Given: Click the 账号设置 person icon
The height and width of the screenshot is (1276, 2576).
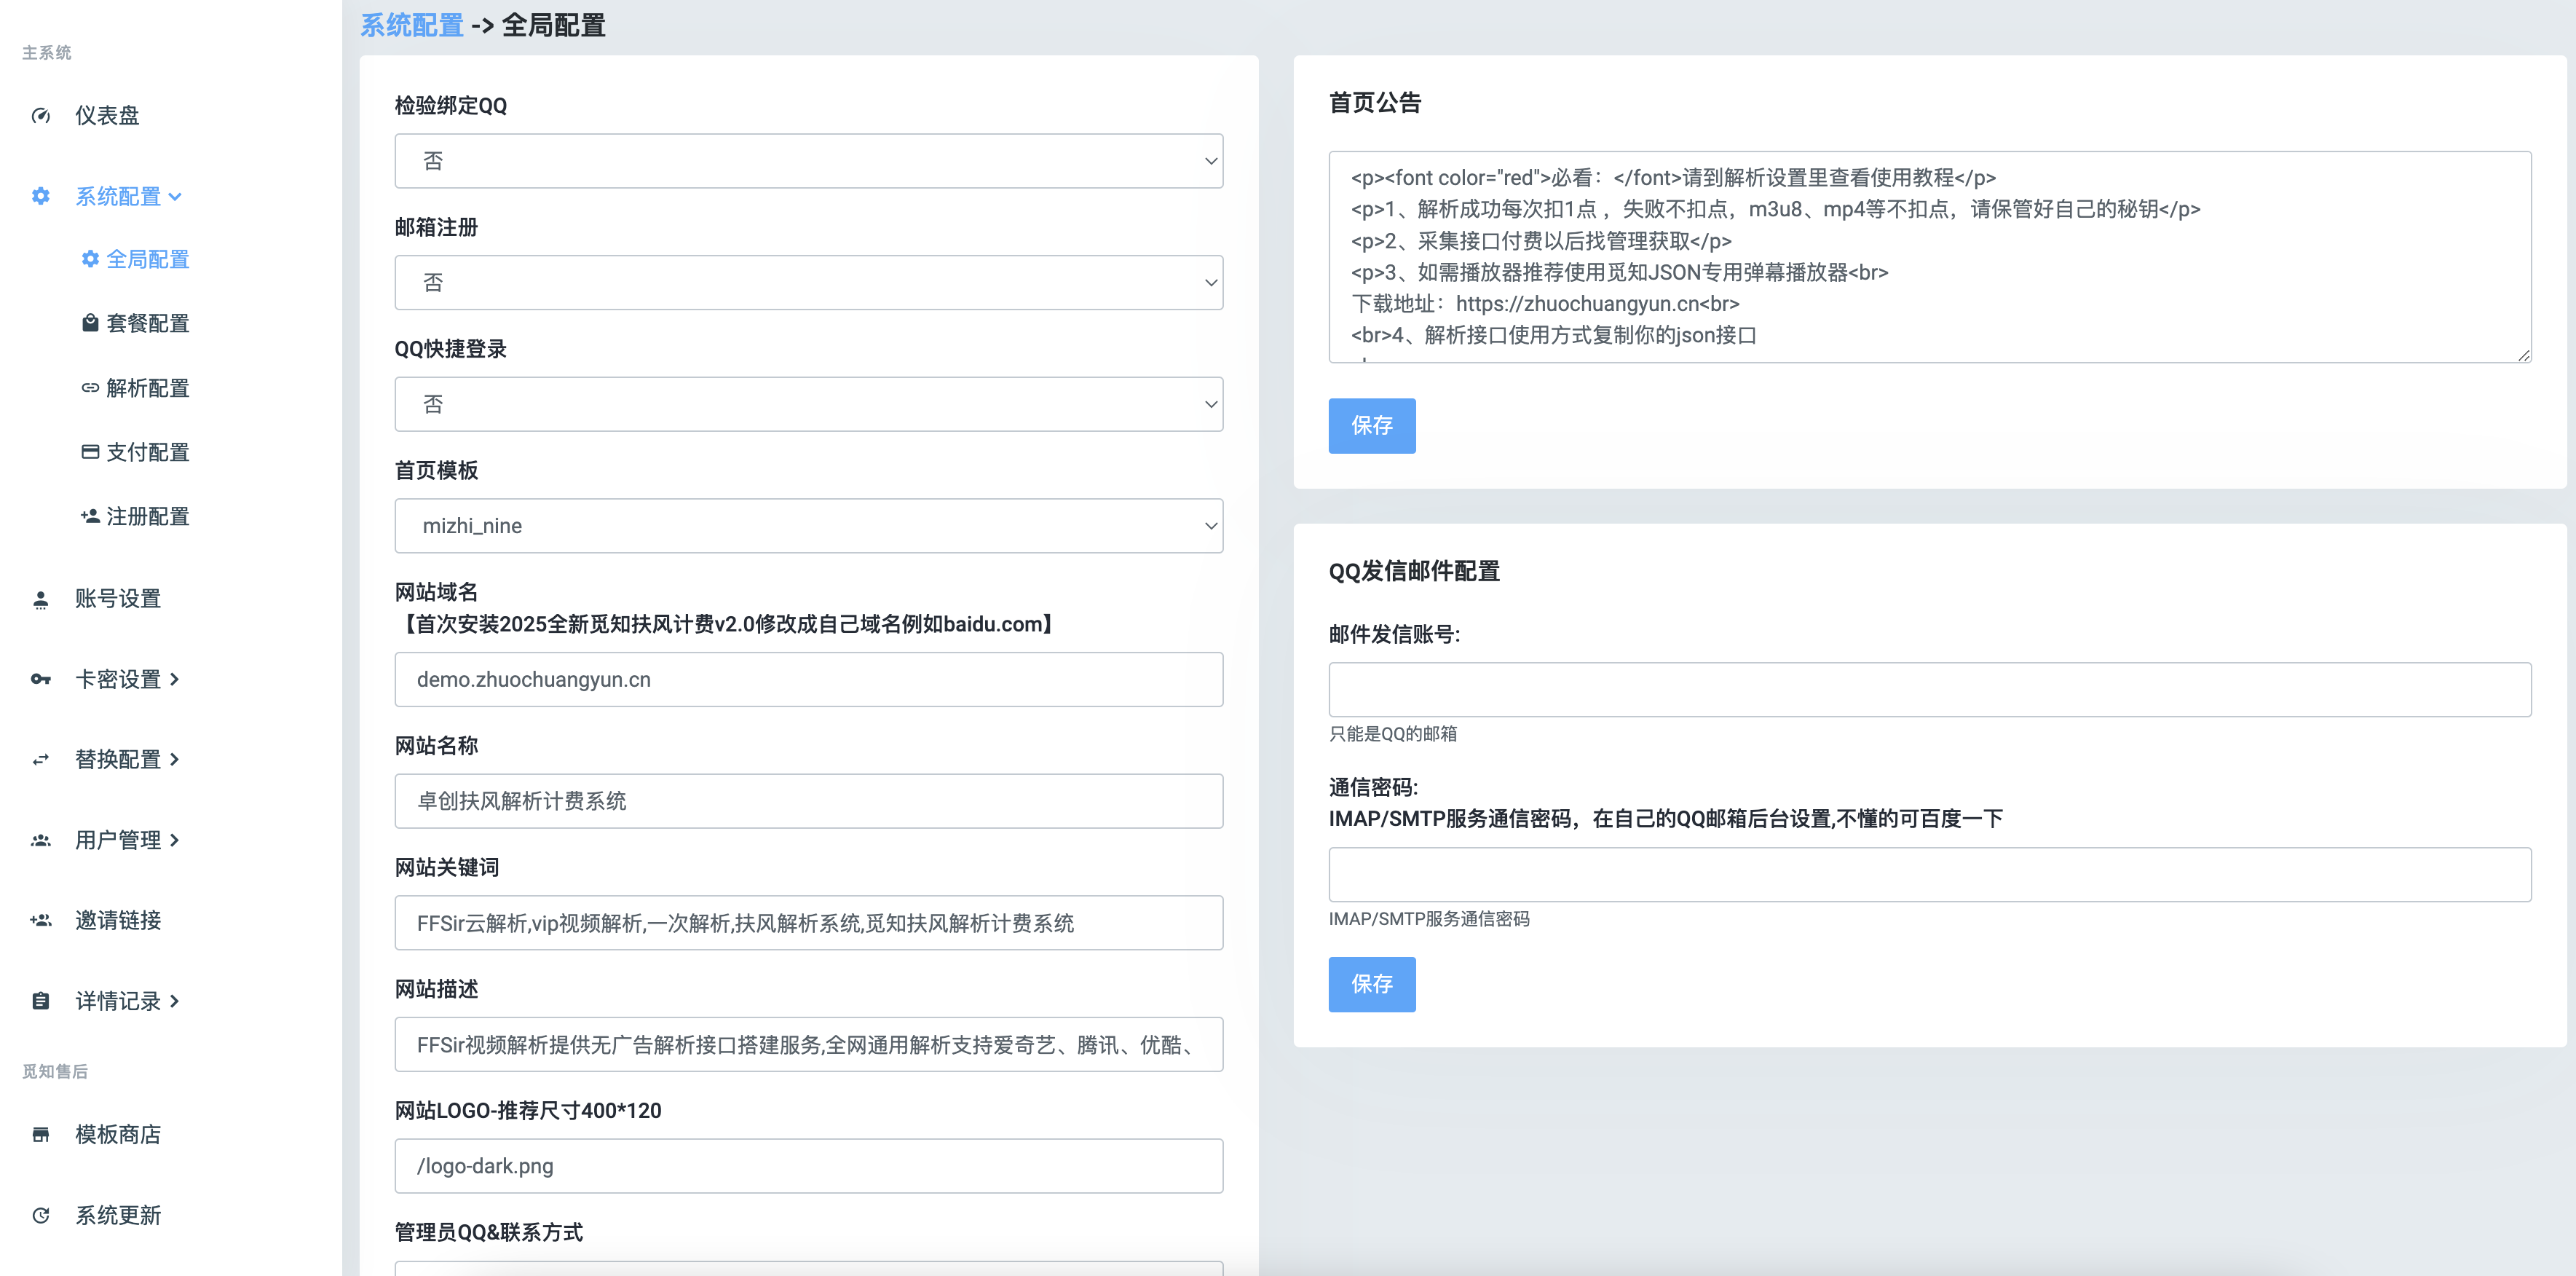Looking at the screenshot, I should click(x=41, y=599).
